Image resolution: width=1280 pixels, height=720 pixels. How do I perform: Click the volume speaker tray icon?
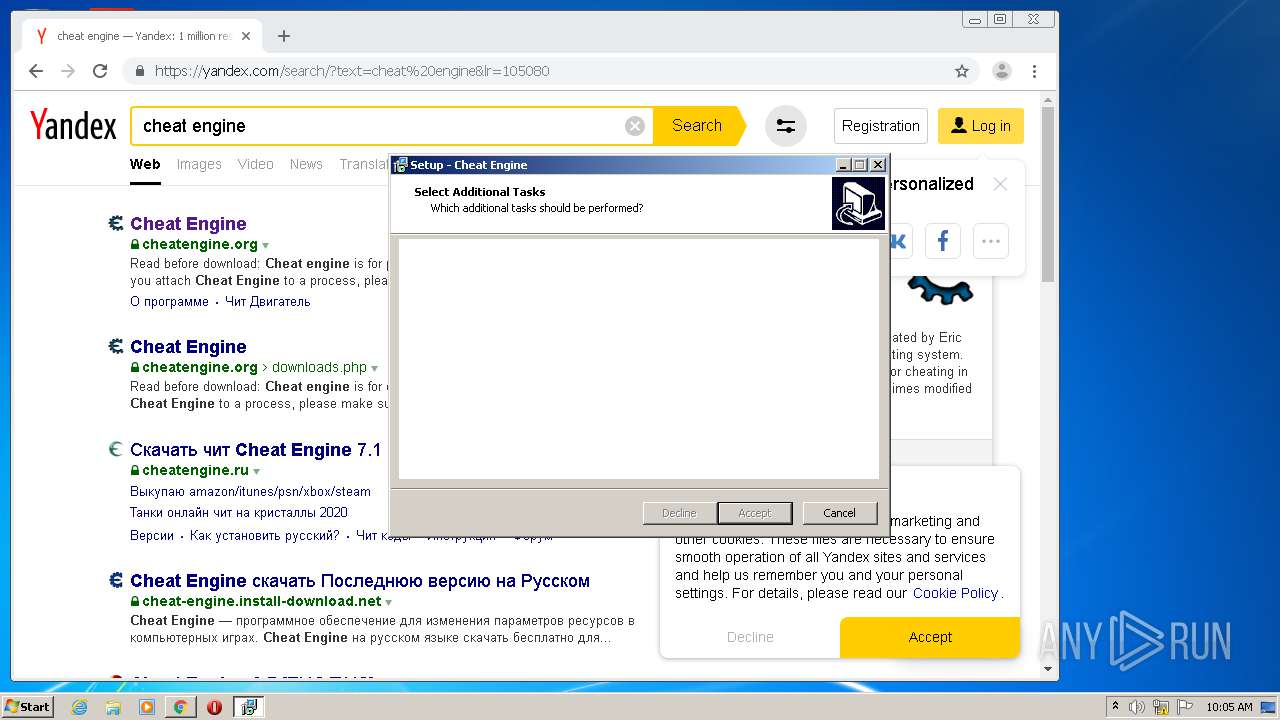1137,707
